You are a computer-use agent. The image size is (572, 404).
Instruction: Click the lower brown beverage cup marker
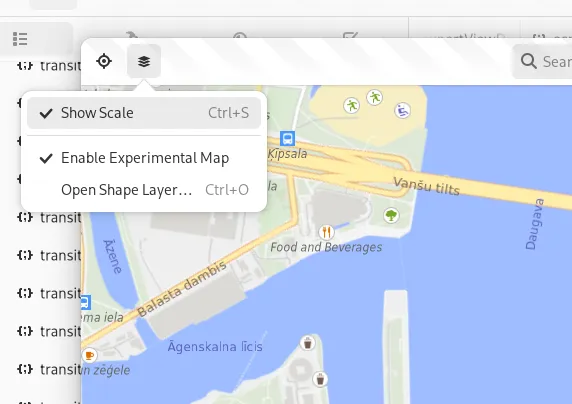coord(320,379)
